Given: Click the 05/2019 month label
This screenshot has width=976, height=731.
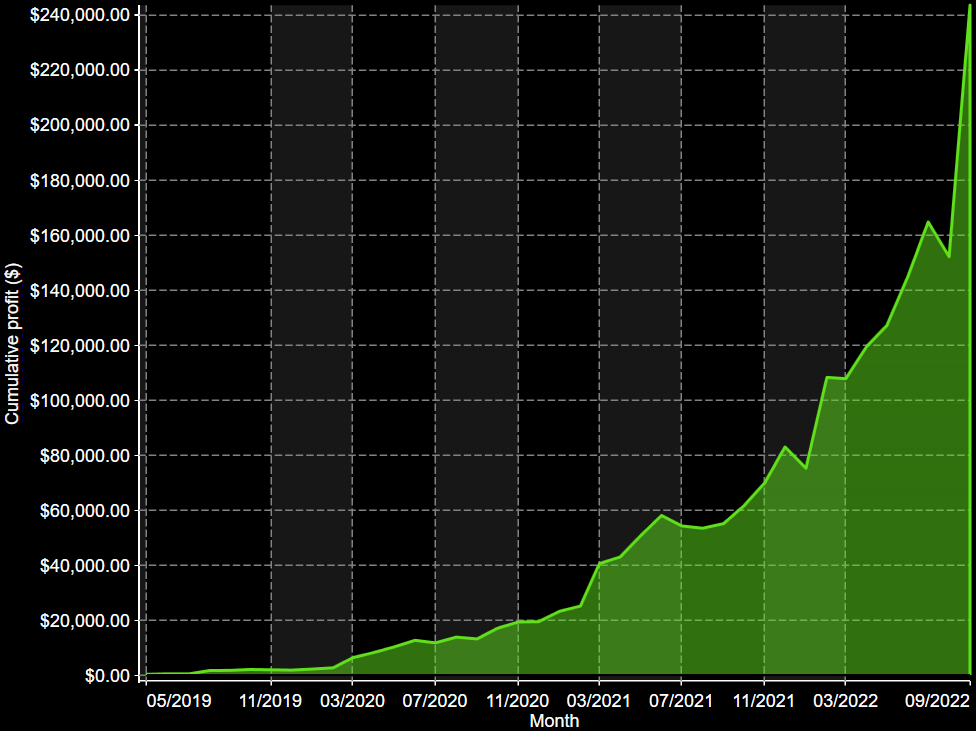Looking at the screenshot, I should (179, 701).
